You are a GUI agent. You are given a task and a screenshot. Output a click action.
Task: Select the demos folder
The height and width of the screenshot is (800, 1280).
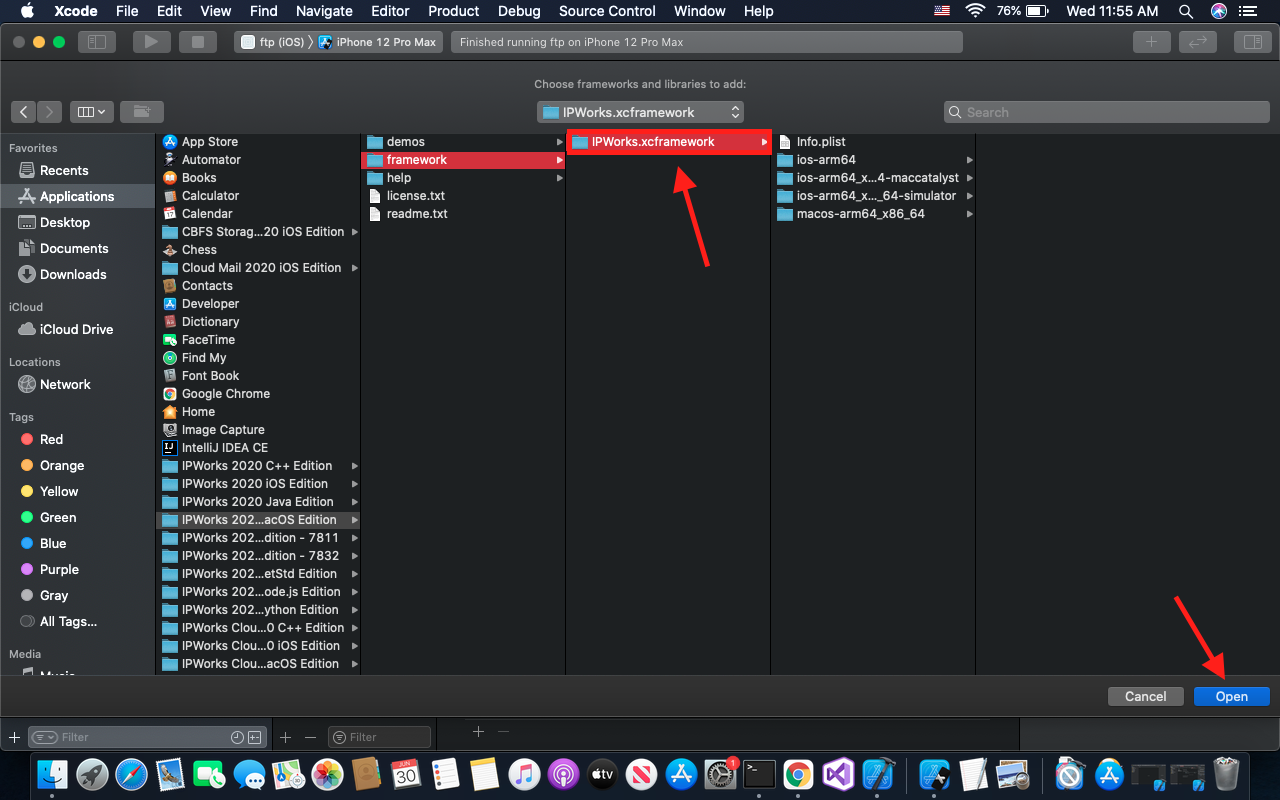[x=463, y=142]
